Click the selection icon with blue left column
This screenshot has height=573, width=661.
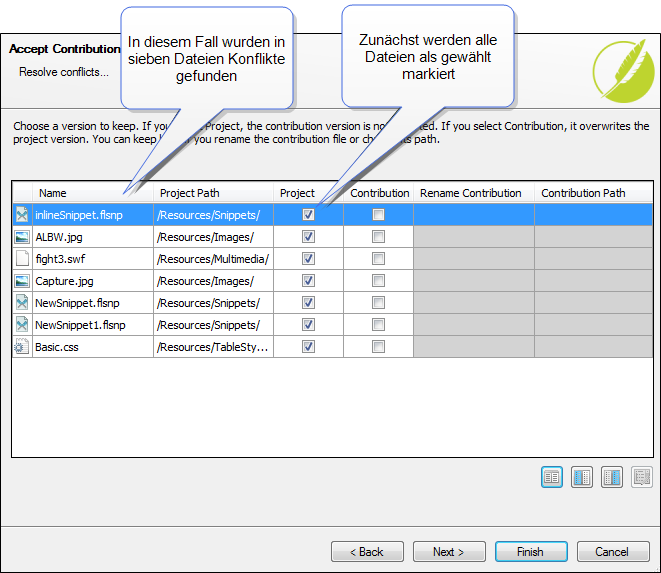click(x=581, y=477)
